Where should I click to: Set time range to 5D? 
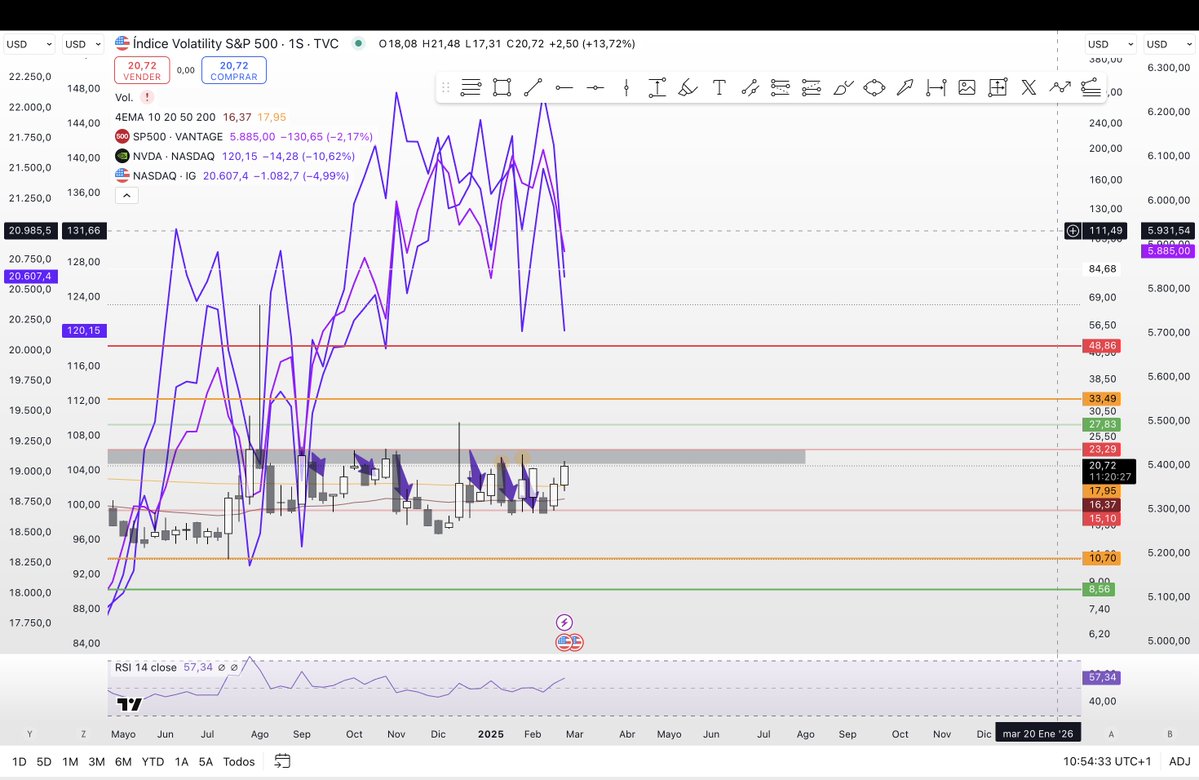click(44, 762)
